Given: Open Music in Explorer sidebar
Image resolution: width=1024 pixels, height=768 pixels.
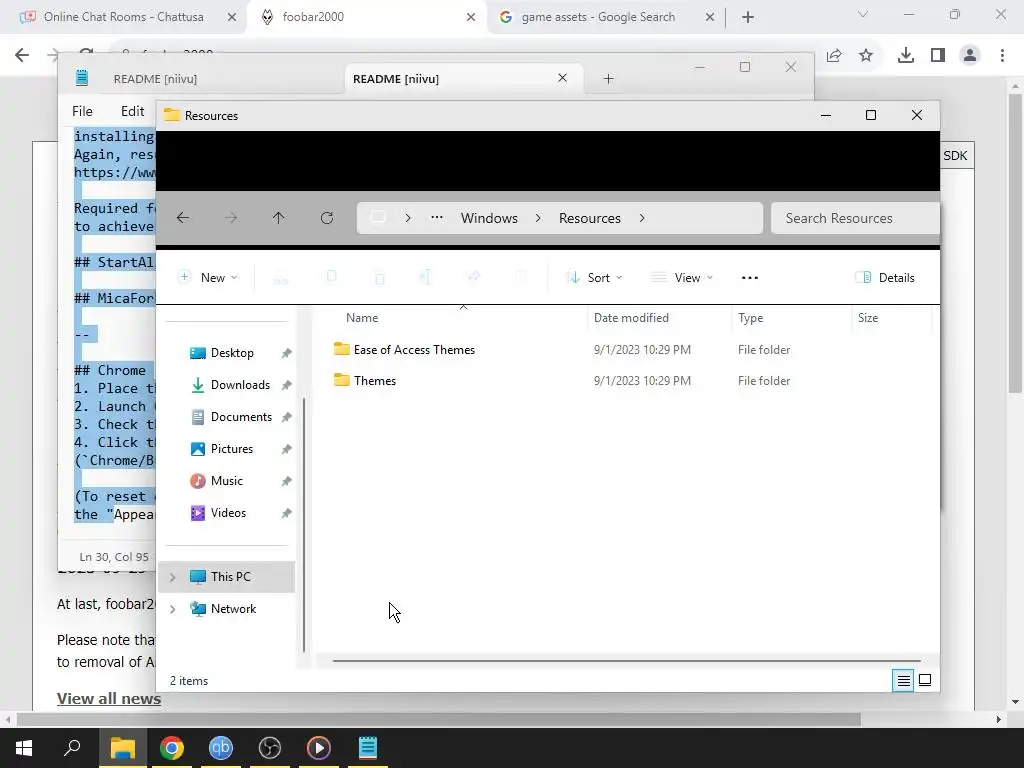Looking at the screenshot, I should coord(226,481).
